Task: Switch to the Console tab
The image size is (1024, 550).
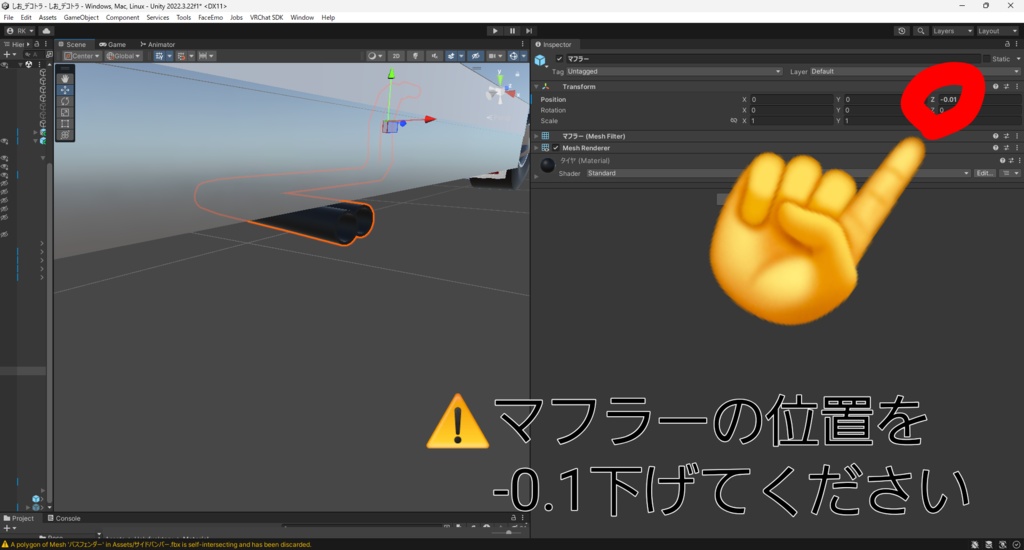Action: click(64, 519)
